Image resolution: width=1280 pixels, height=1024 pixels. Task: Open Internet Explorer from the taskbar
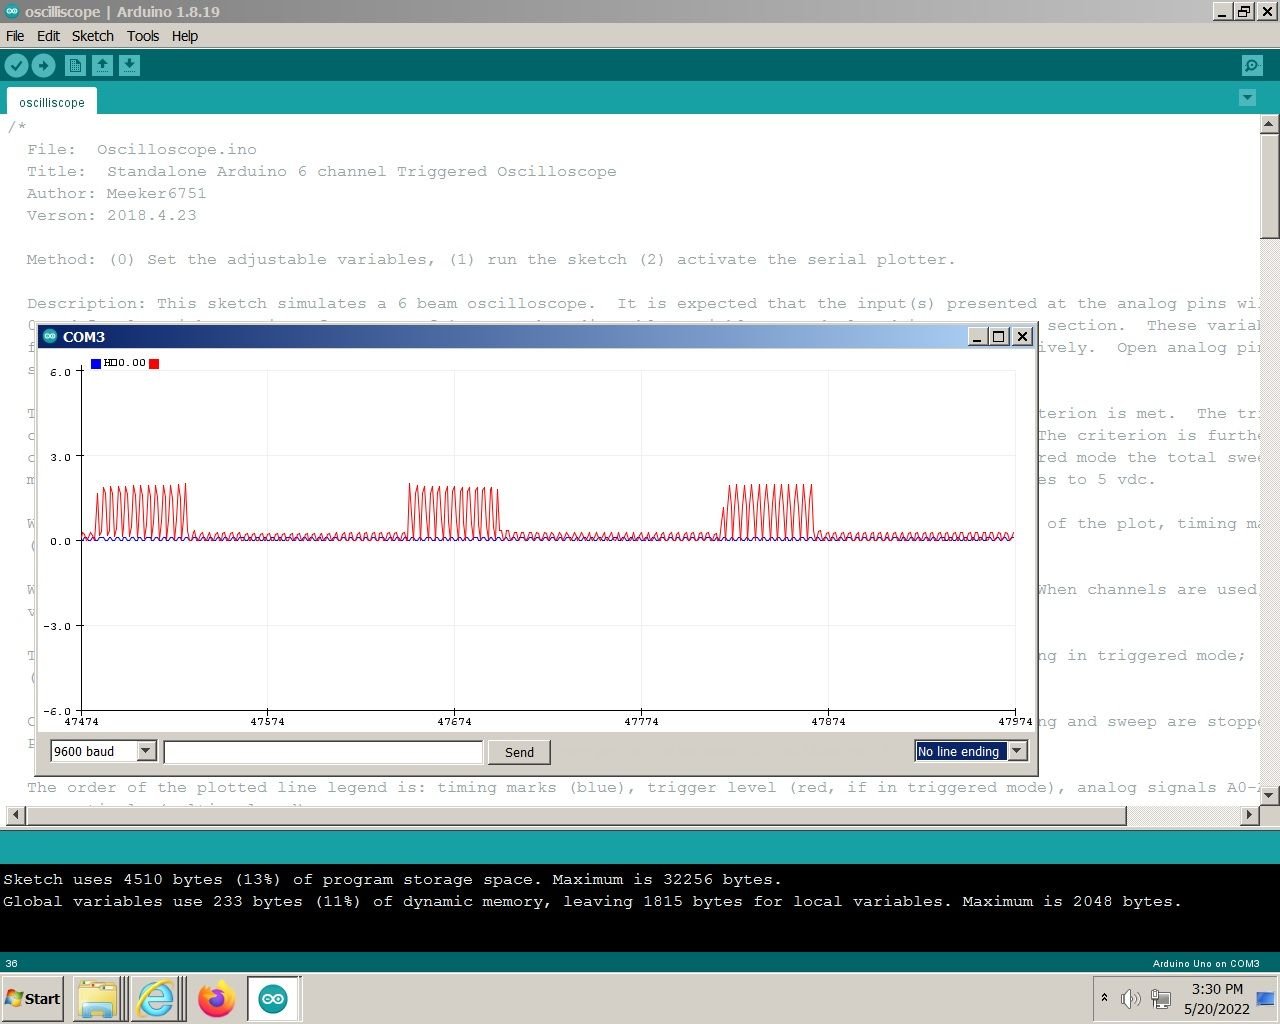coord(156,999)
